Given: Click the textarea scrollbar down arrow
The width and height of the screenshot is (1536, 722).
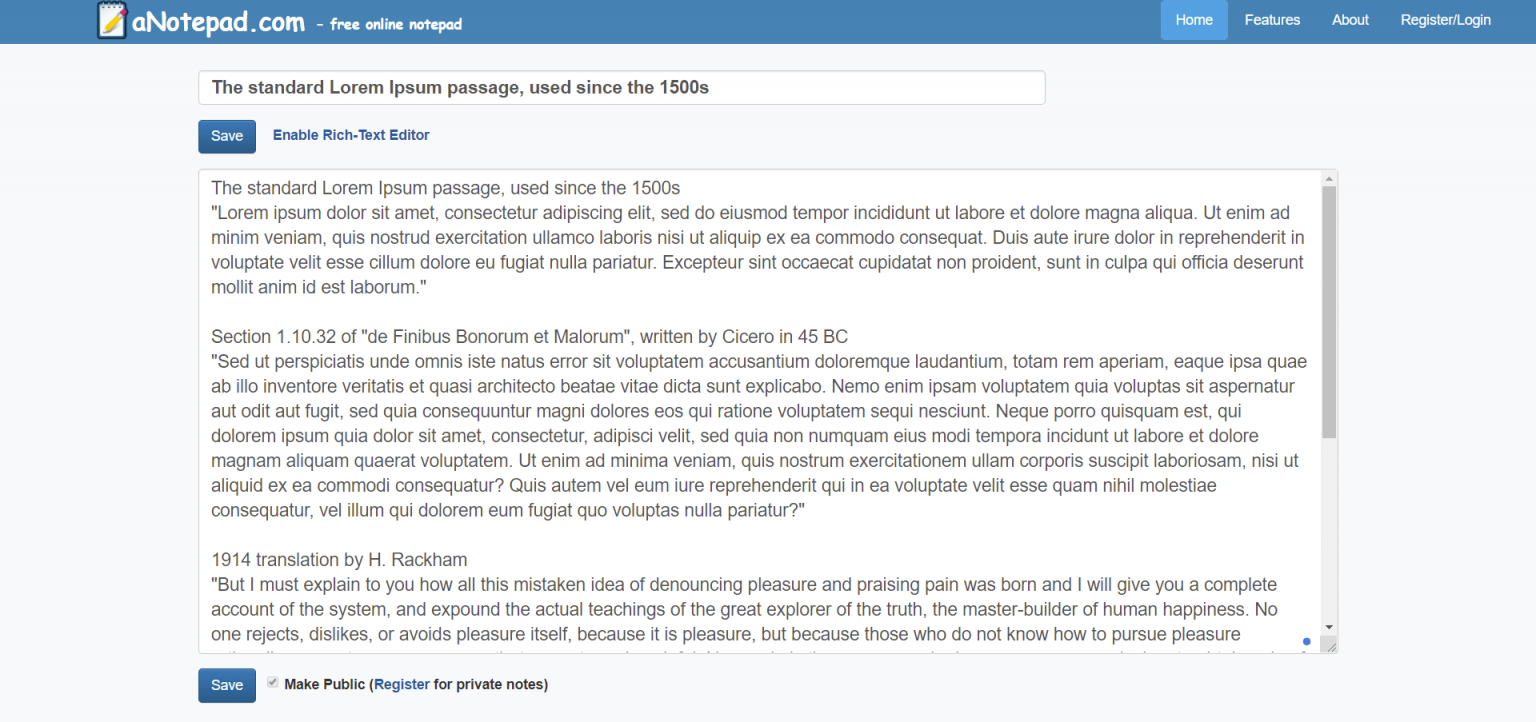Looking at the screenshot, I should 1329,626.
